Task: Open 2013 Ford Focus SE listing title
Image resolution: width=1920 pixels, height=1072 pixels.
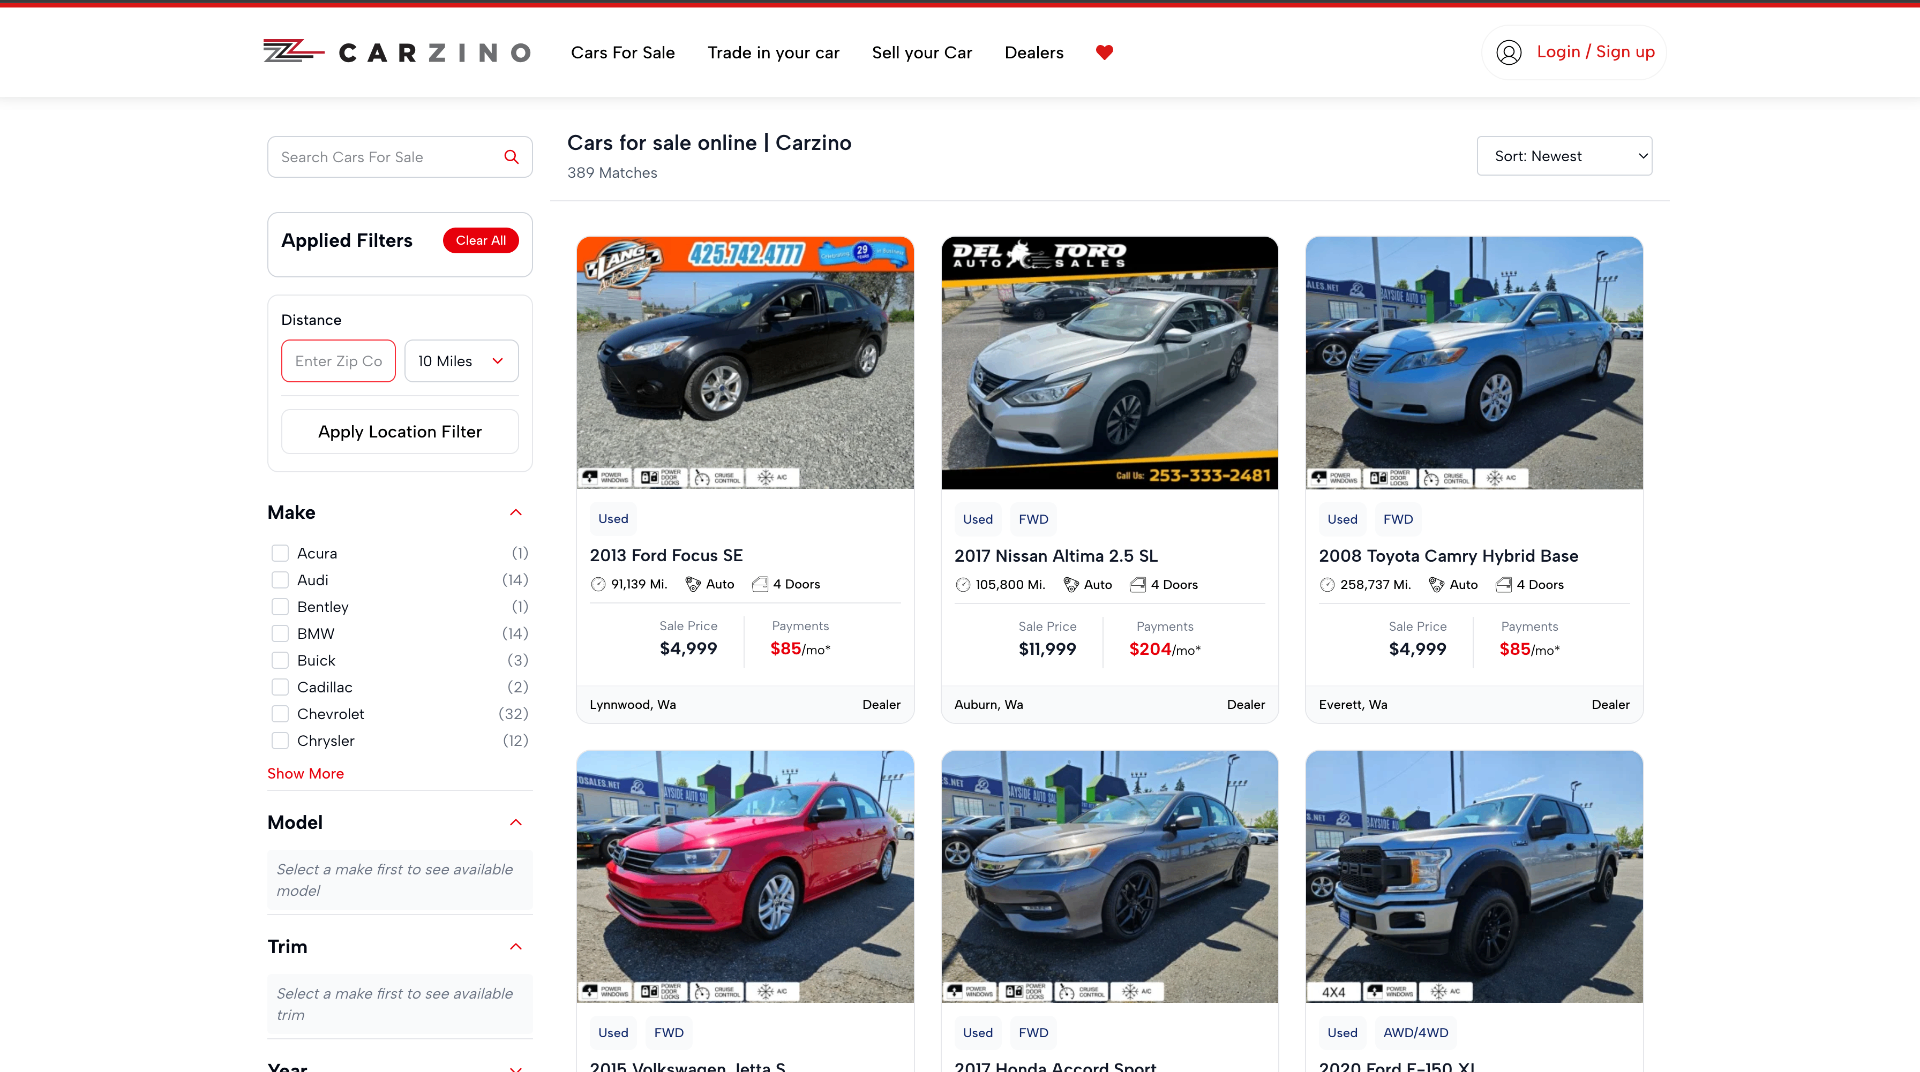Action: tap(666, 556)
